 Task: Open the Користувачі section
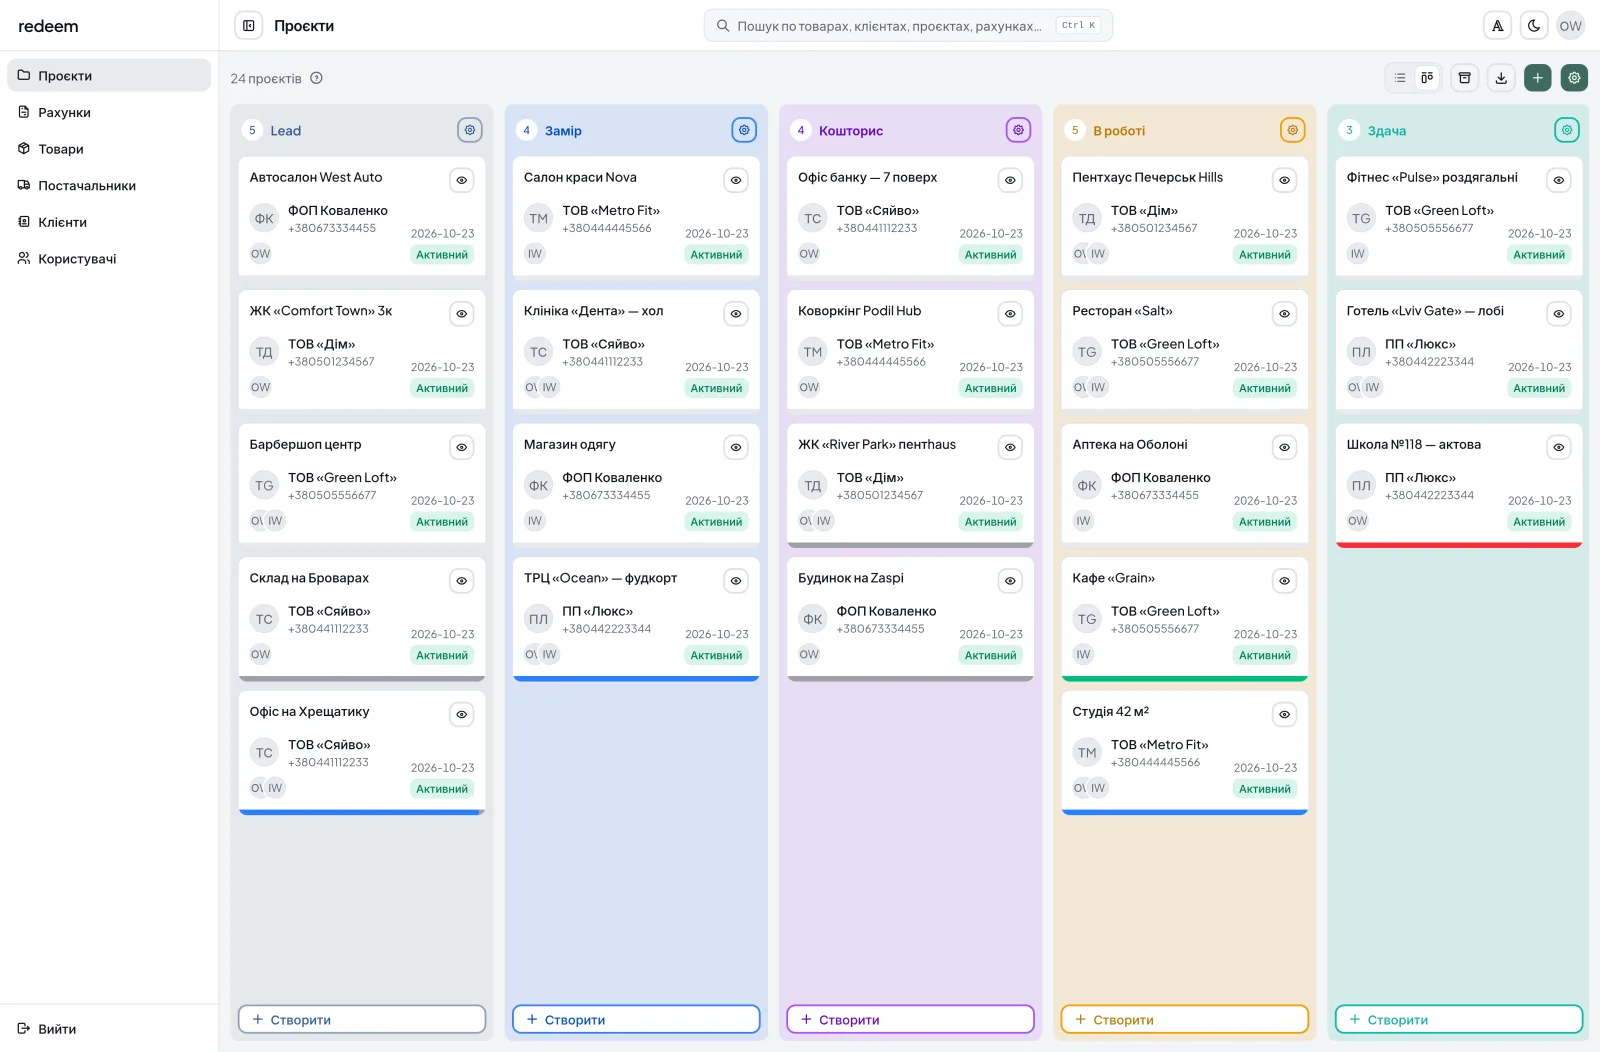[x=109, y=259]
